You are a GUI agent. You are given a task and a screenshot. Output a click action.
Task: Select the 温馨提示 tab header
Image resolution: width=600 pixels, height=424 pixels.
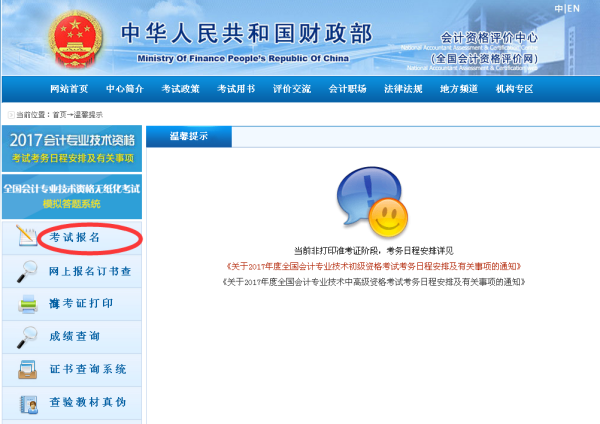click(x=189, y=136)
